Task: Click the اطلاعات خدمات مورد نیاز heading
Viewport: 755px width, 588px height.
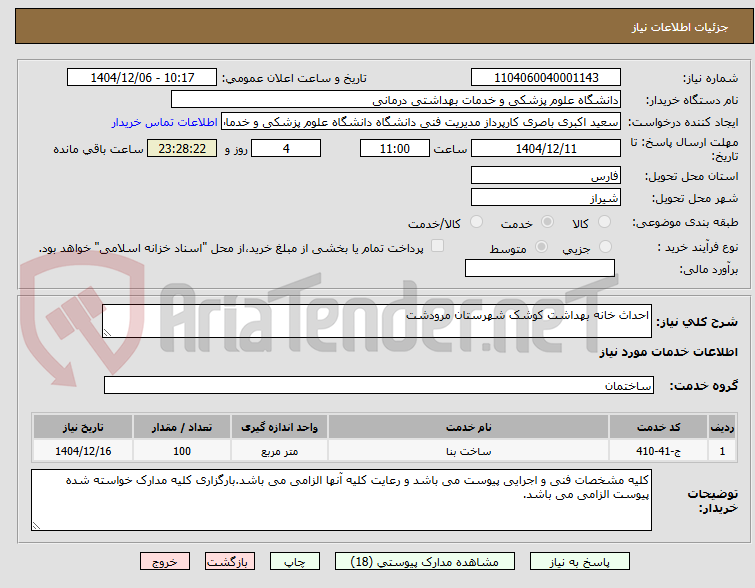Action: coord(668,352)
